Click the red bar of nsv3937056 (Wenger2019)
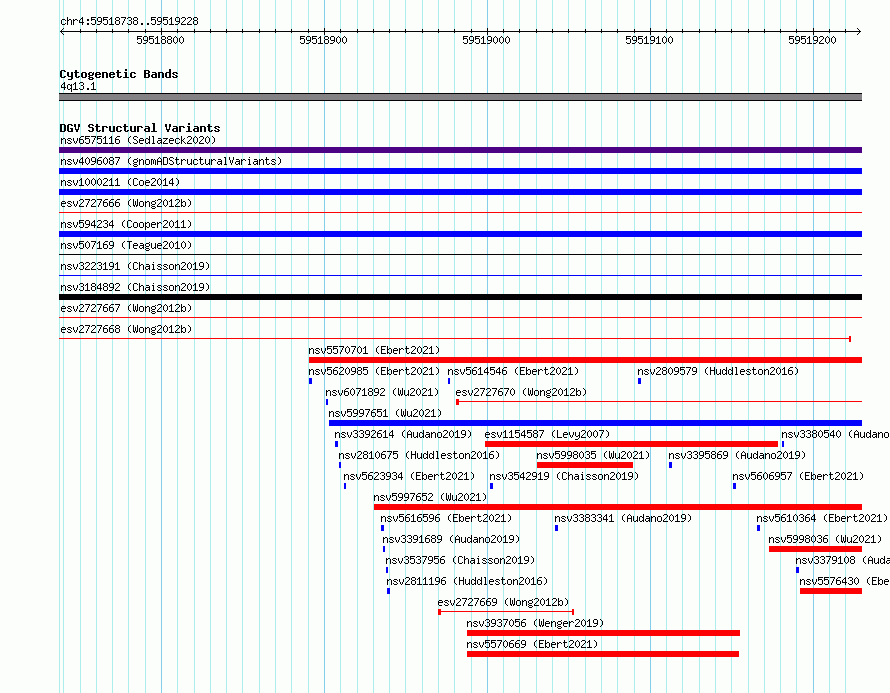The image size is (890, 693). coord(603,633)
